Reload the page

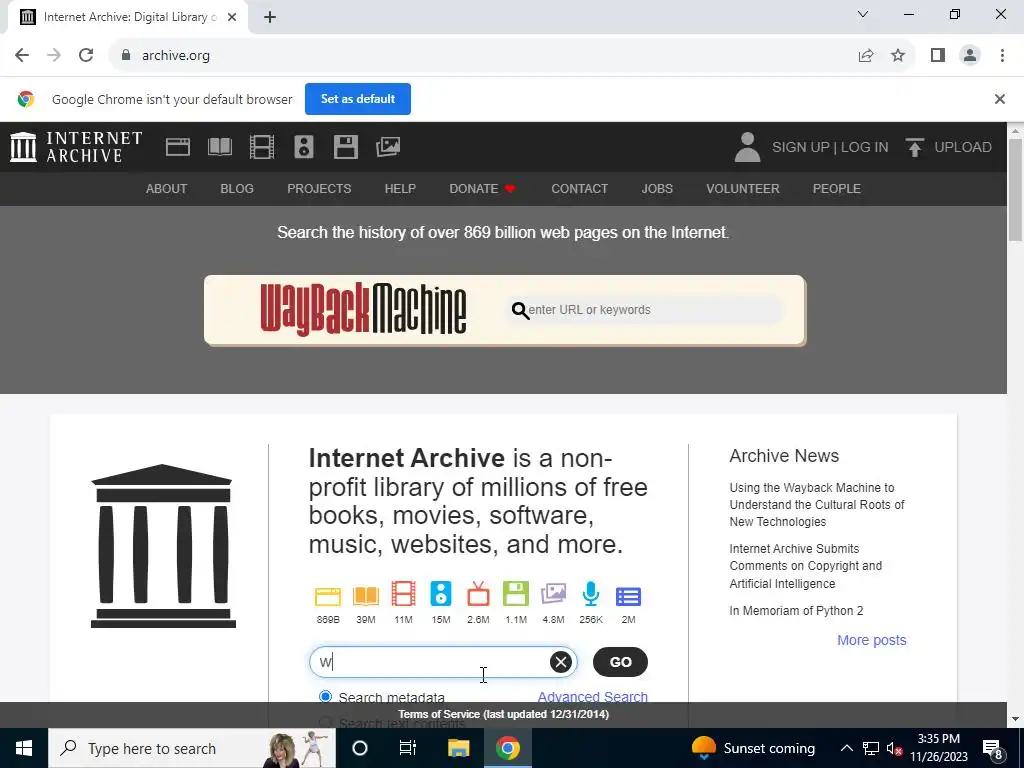[86, 56]
